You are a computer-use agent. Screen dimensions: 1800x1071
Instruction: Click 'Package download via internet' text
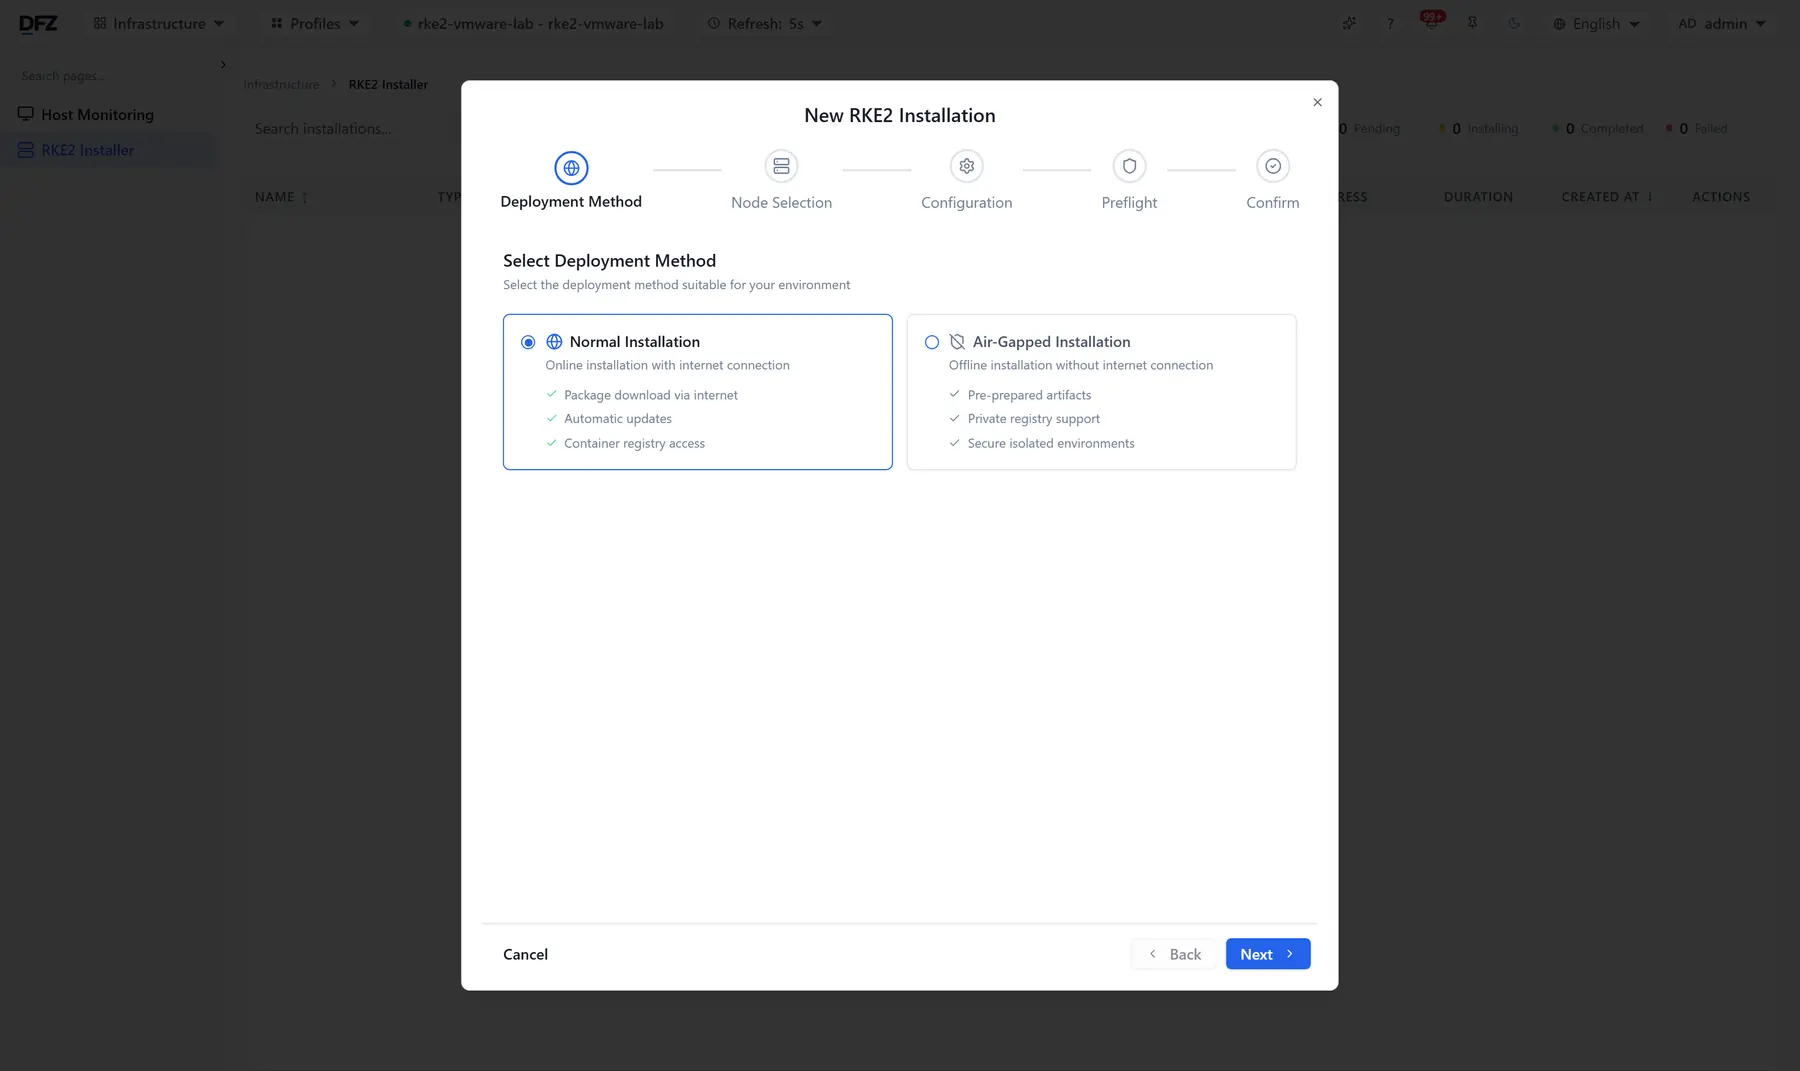point(650,395)
